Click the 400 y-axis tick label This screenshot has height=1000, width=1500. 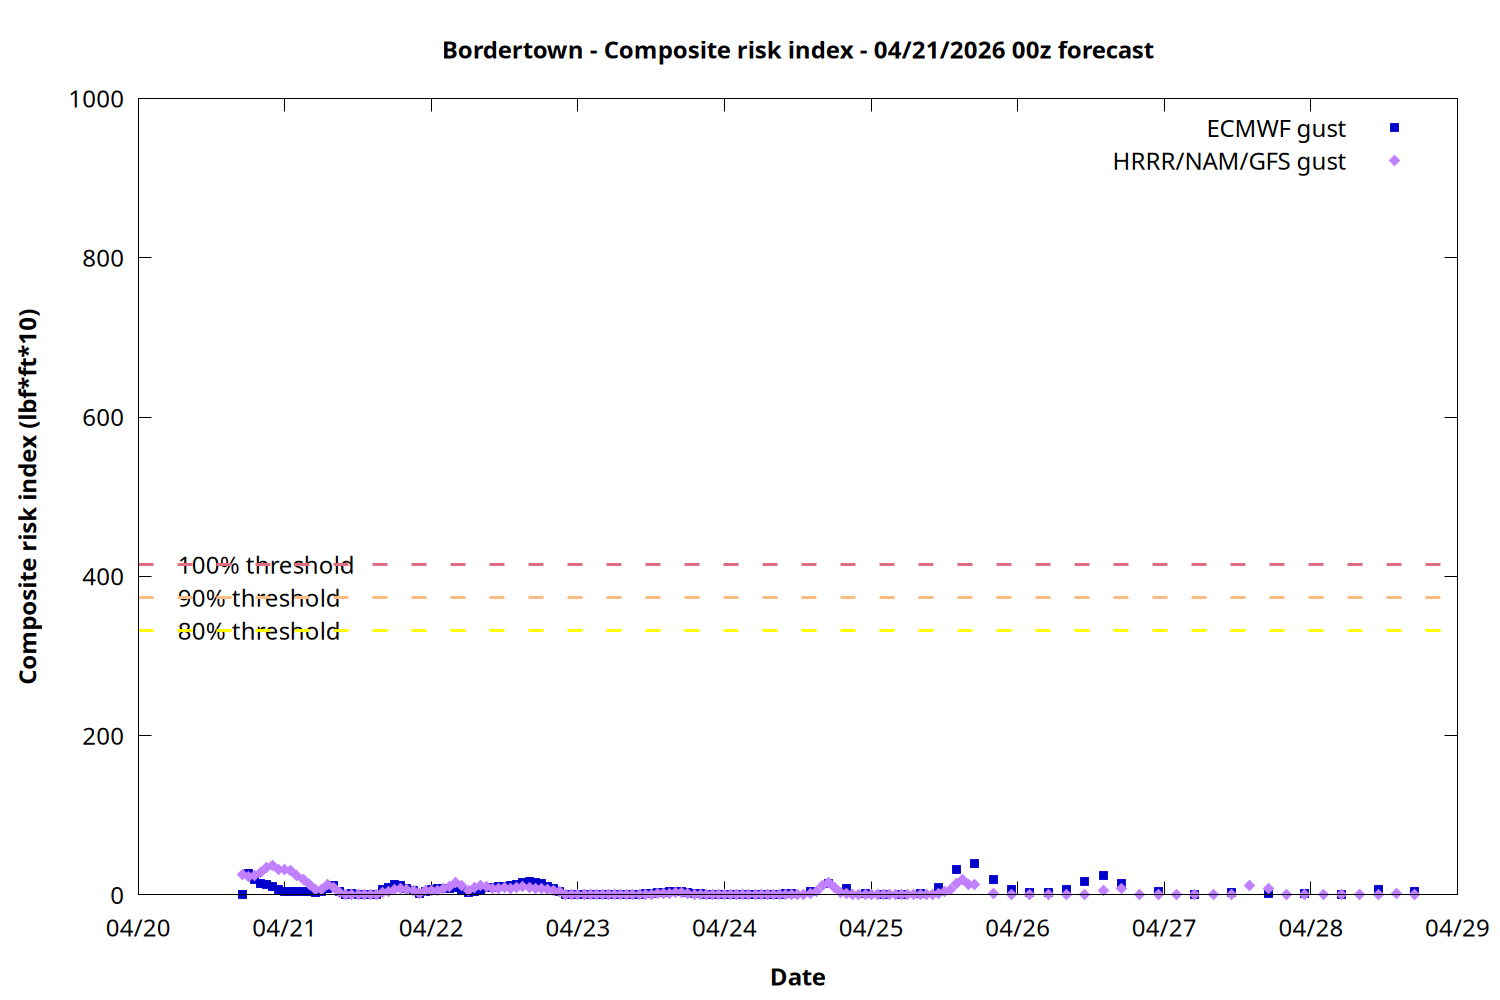tap(103, 577)
